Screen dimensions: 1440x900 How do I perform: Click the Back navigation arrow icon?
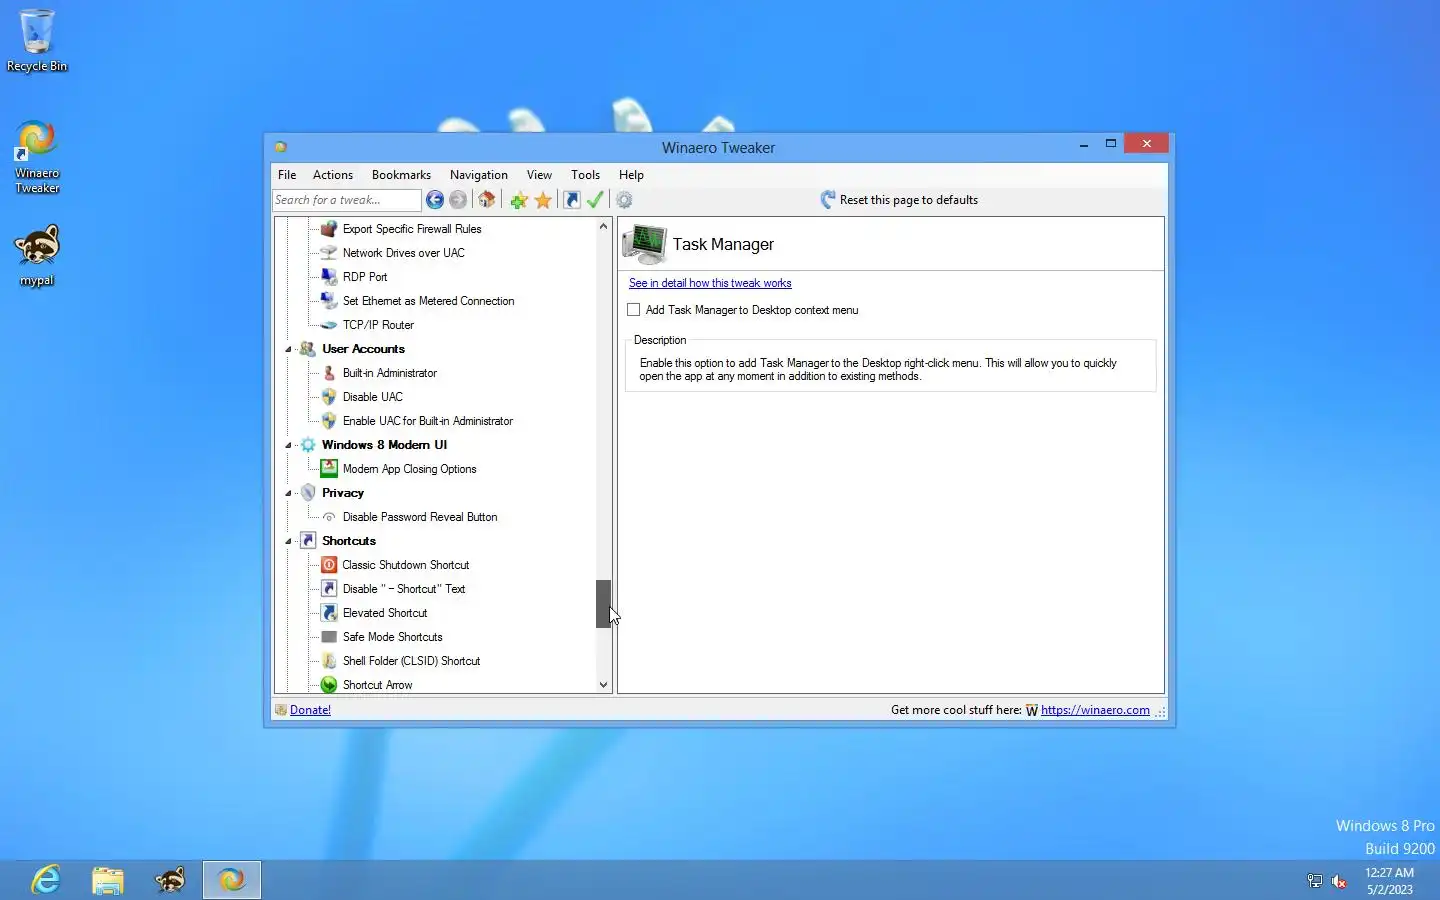435,200
